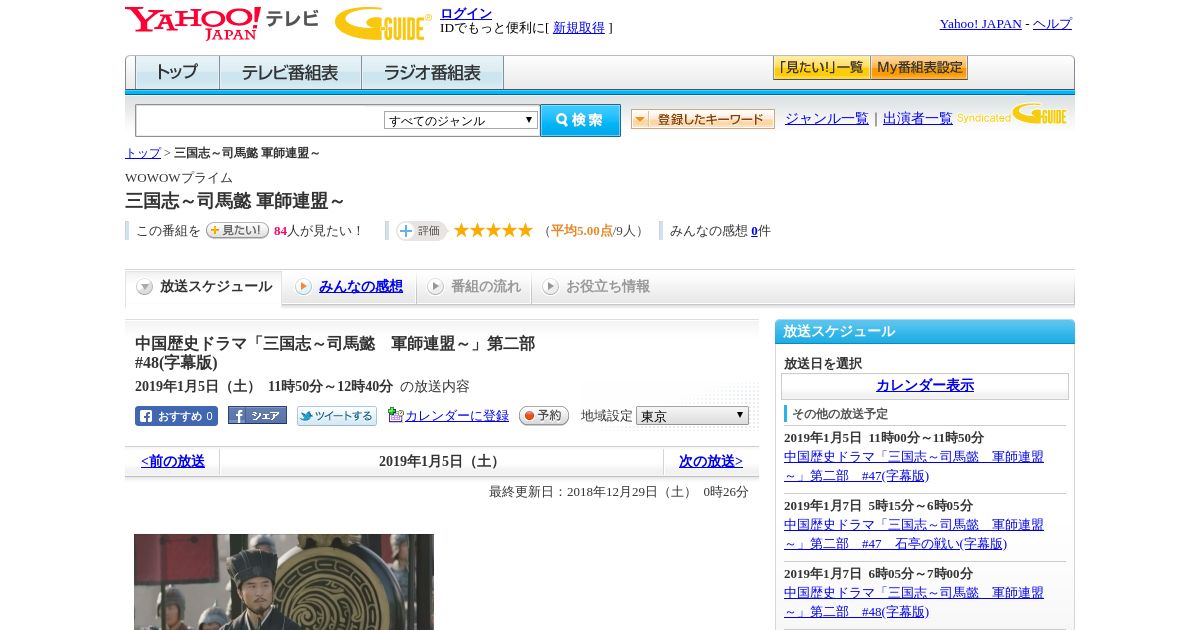The height and width of the screenshot is (630, 1200).
Task: Switch to the トップ tab
Action: 177,73
